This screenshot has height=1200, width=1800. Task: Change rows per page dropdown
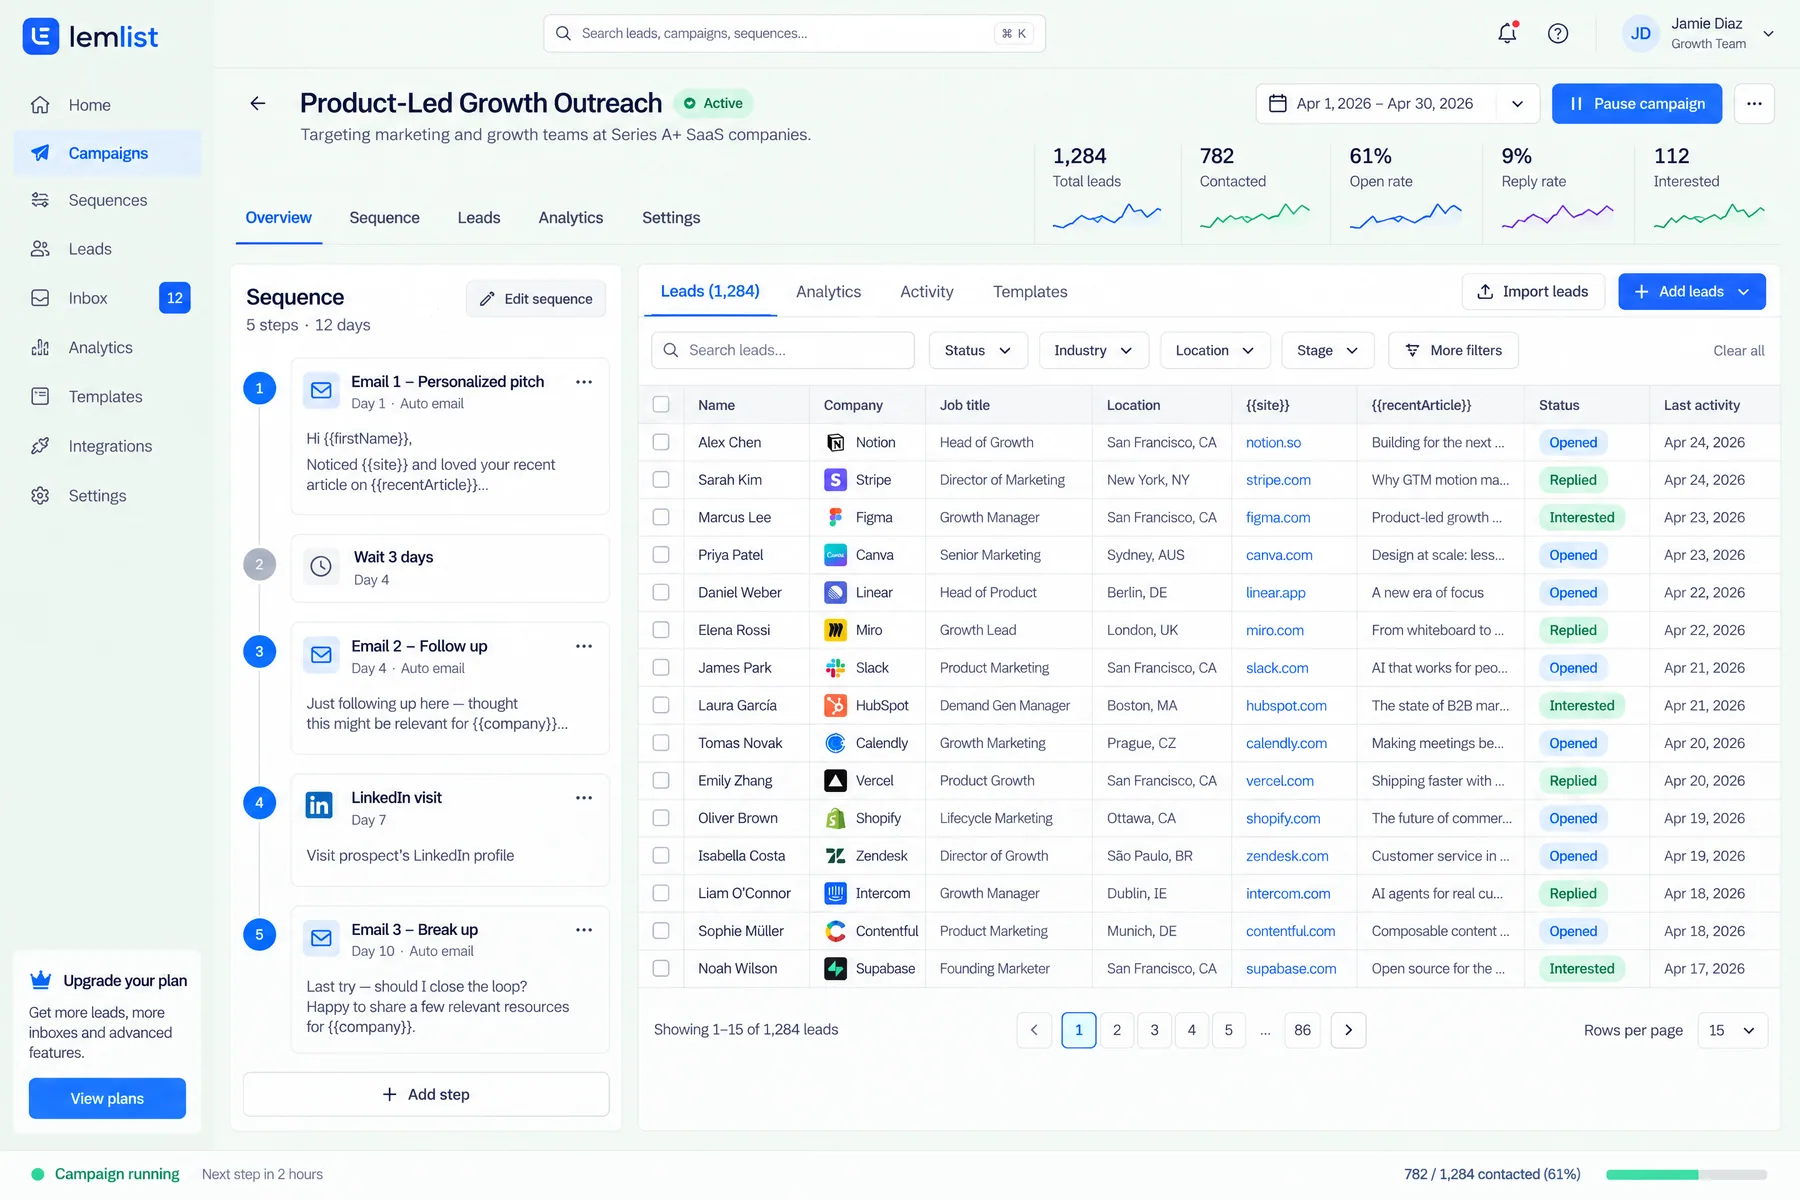click(1732, 1030)
